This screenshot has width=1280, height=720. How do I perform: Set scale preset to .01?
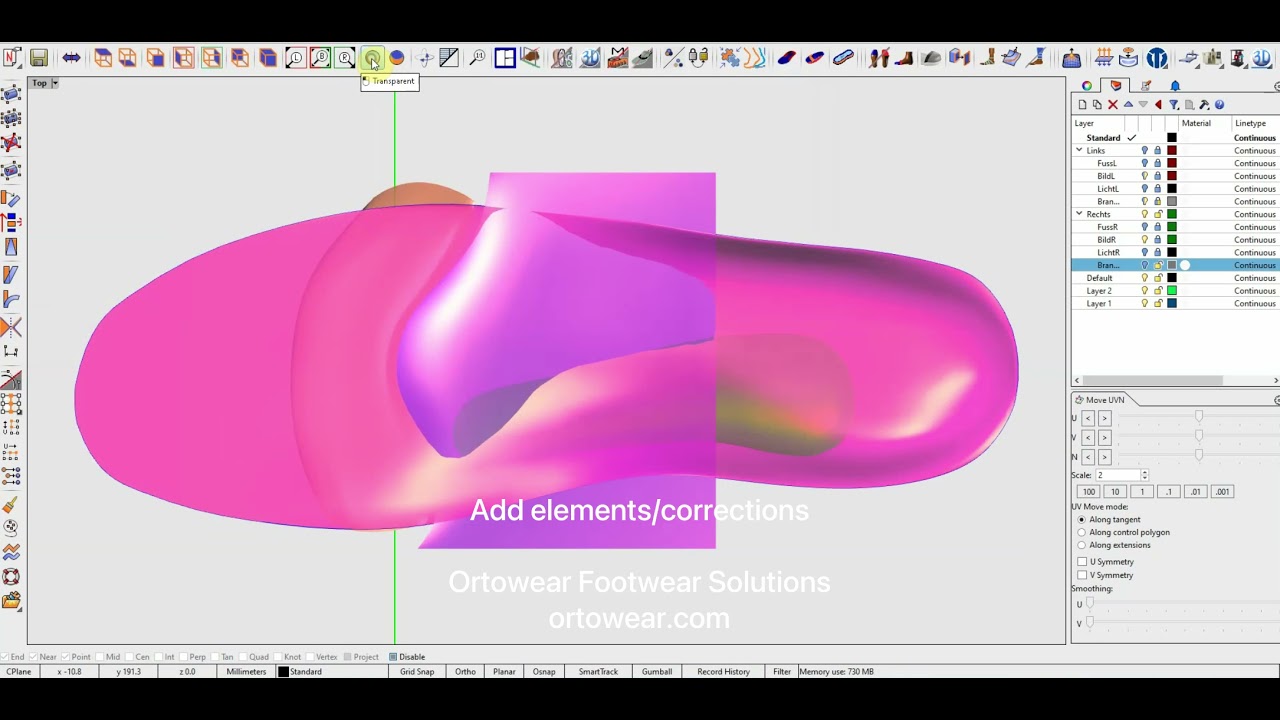1195,492
